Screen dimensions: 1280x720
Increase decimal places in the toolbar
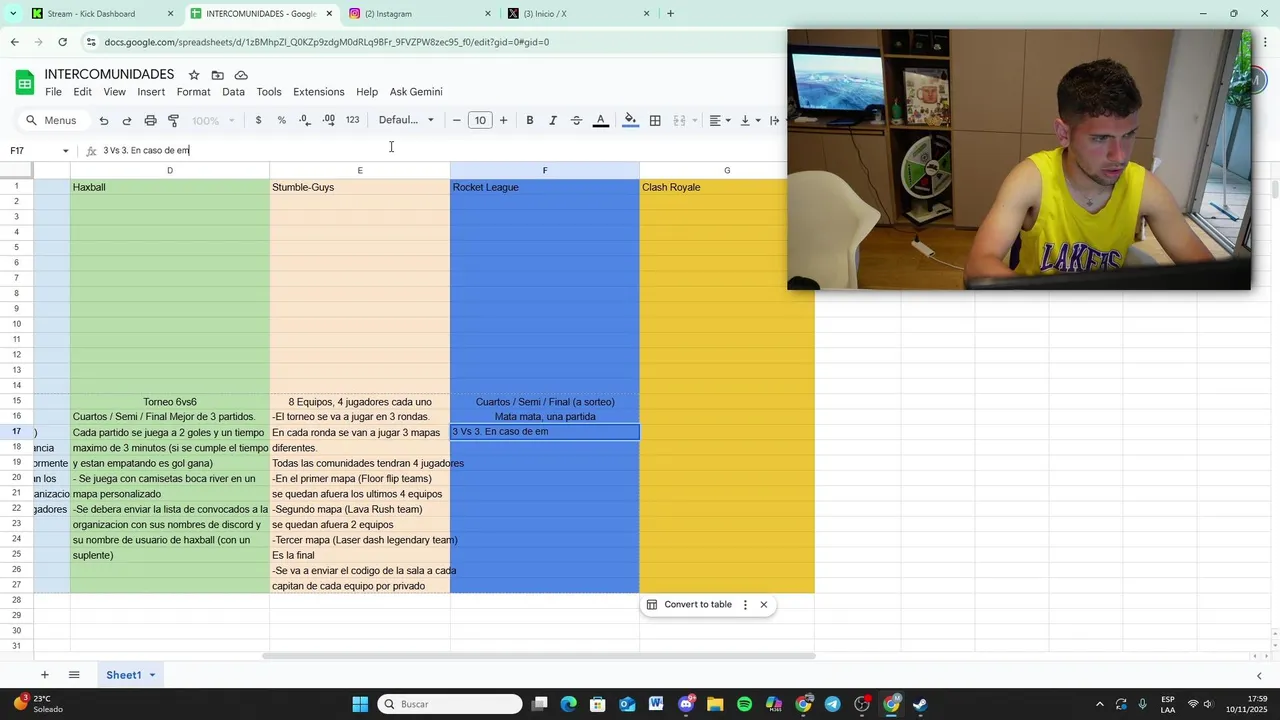tap(329, 120)
